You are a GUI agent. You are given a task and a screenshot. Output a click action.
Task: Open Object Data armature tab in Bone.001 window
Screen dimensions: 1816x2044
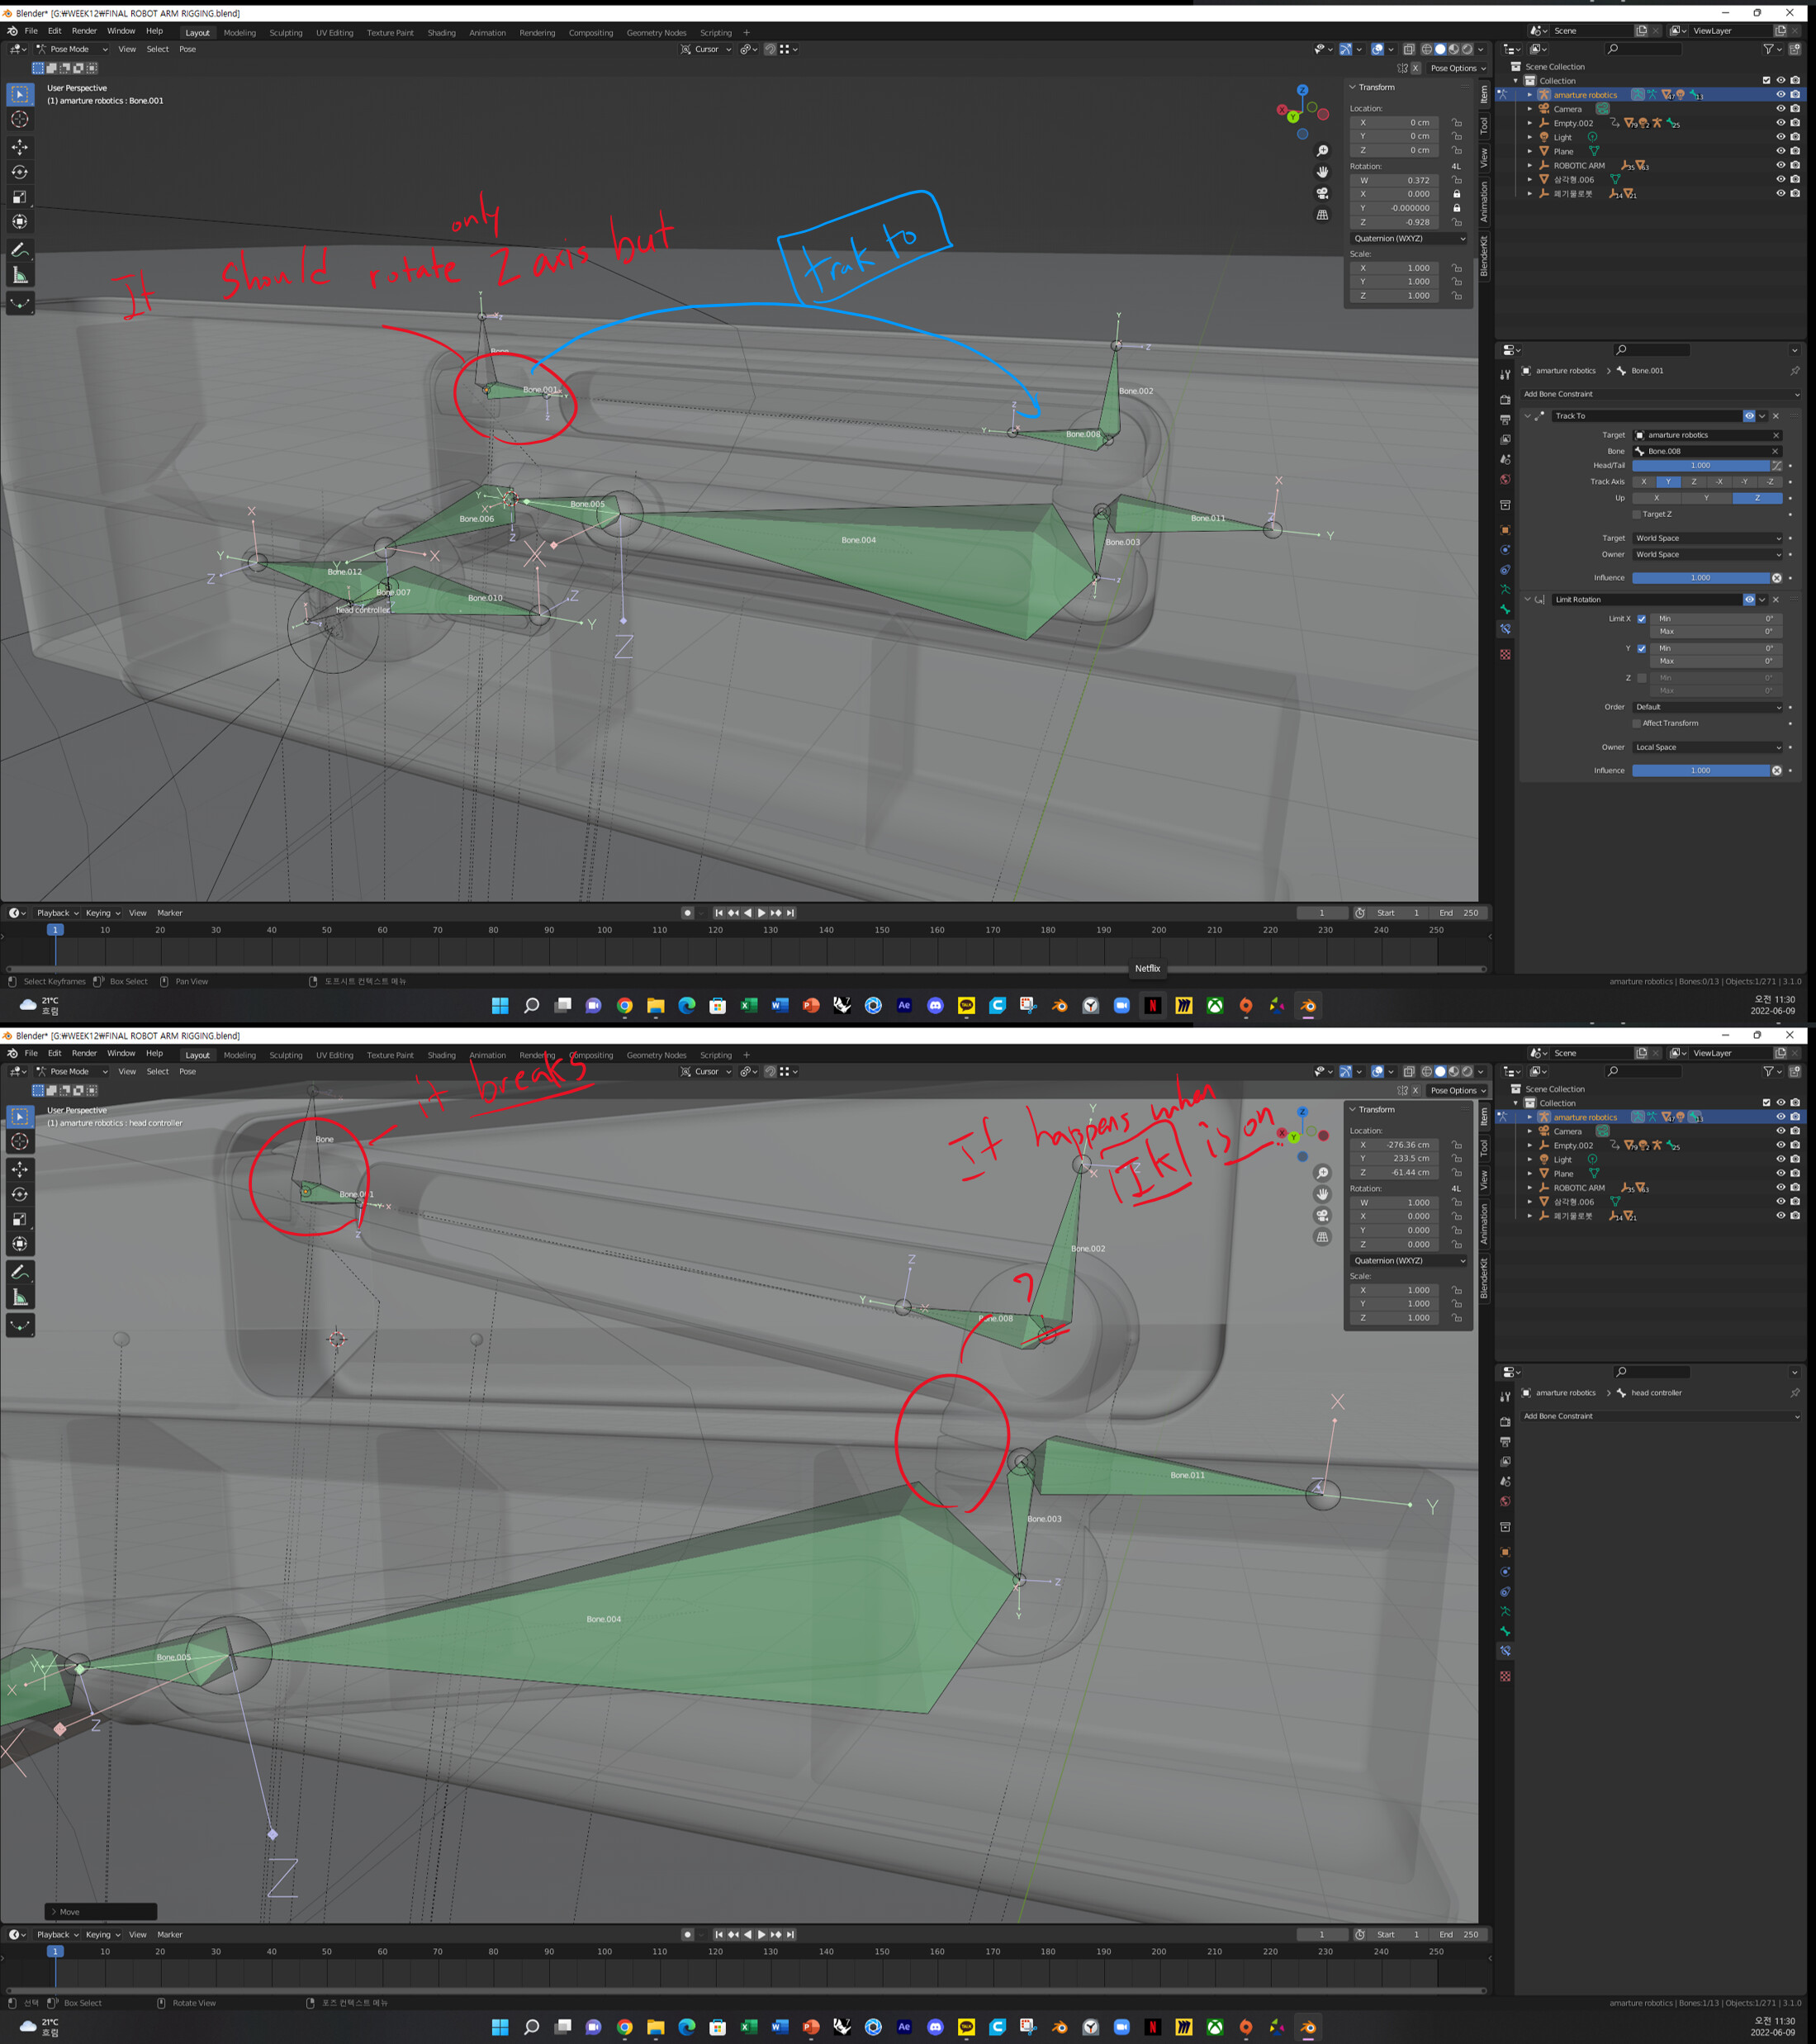pyautogui.click(x=1505, y=589)
